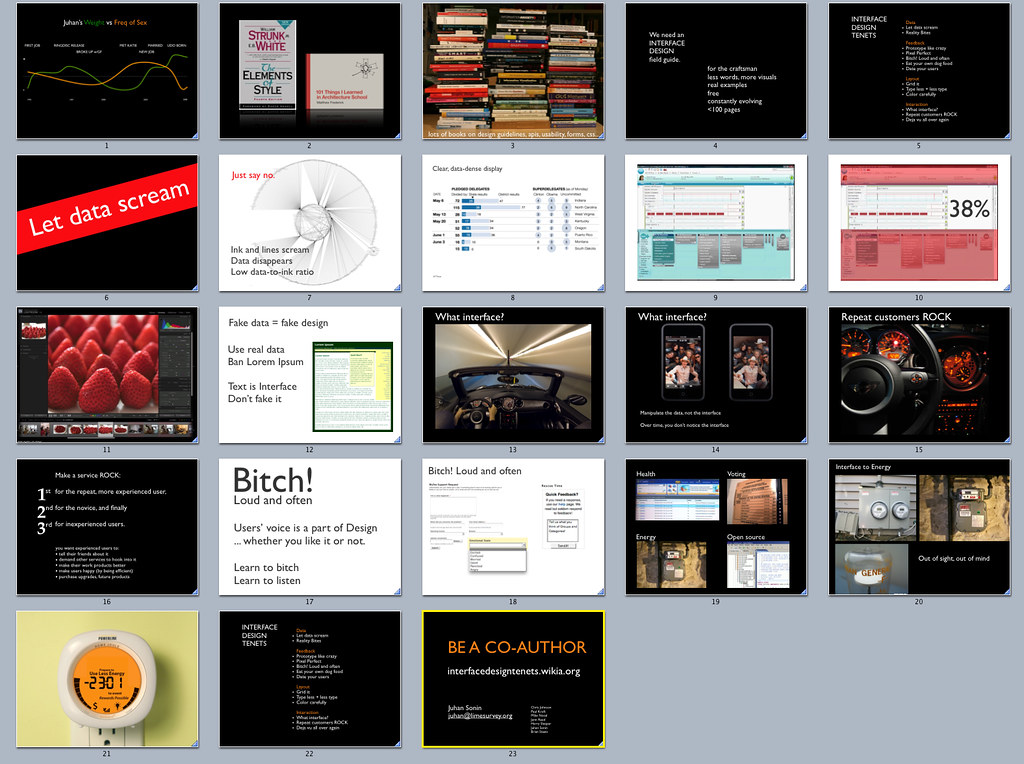Image resolution: width=1024 pixels, height=764 pixels.
Task: Select the 'Clear, data-dense display' slide
Action: click(x=512, y=222)
